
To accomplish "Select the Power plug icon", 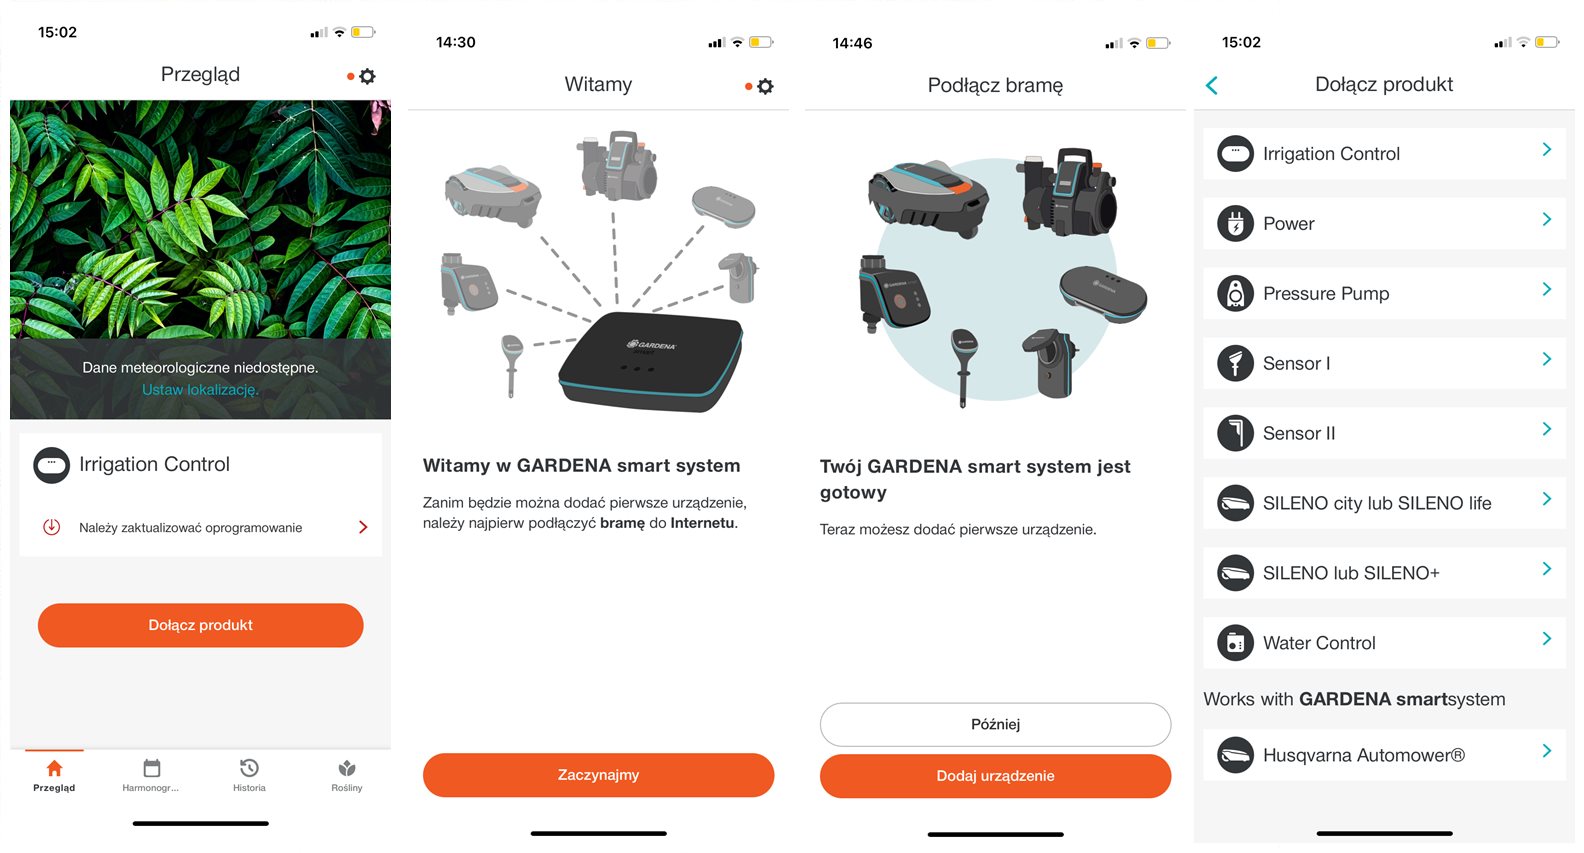I will [1235, 223].
